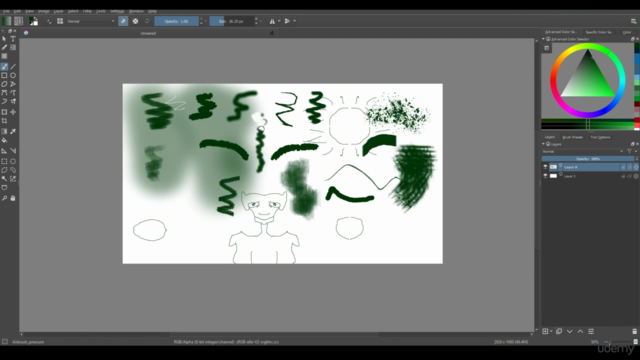
Task: Select the Measure tool
Action: pyautogui.click(x=13, y=151)
